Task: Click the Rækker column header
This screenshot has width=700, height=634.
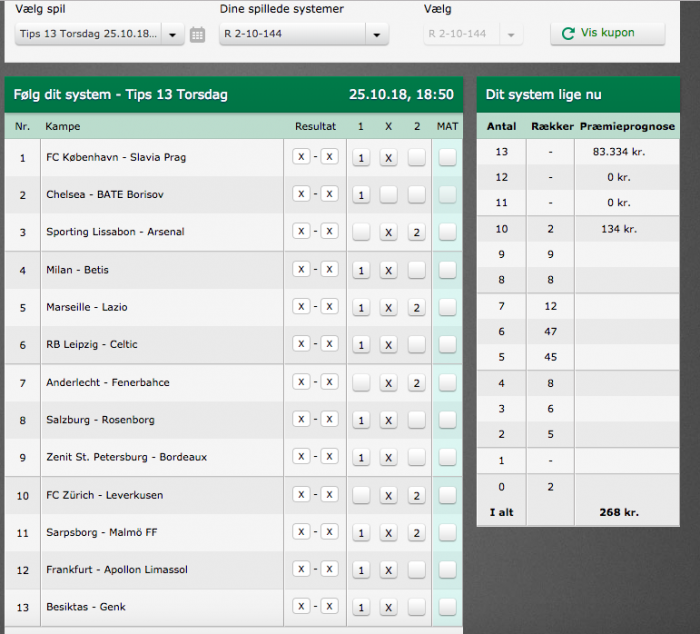Action: tap(552, 126)
